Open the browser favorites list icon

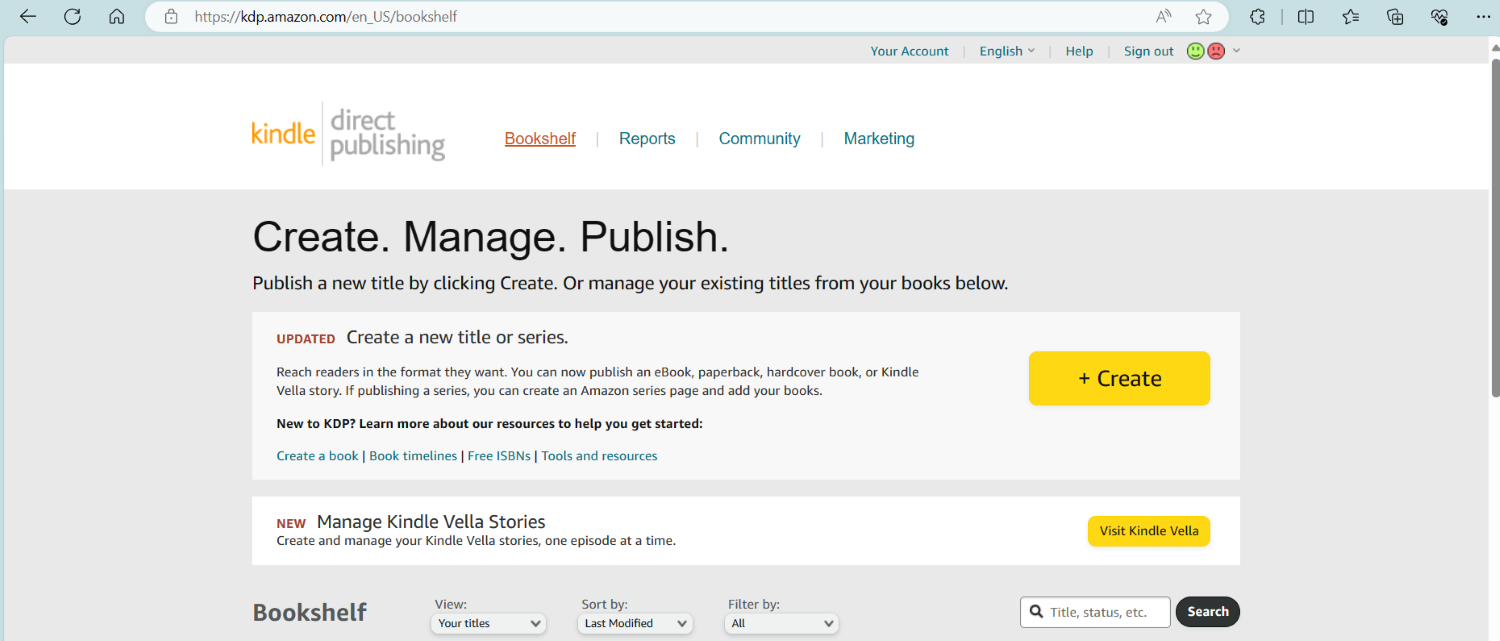click(1351, 17)
